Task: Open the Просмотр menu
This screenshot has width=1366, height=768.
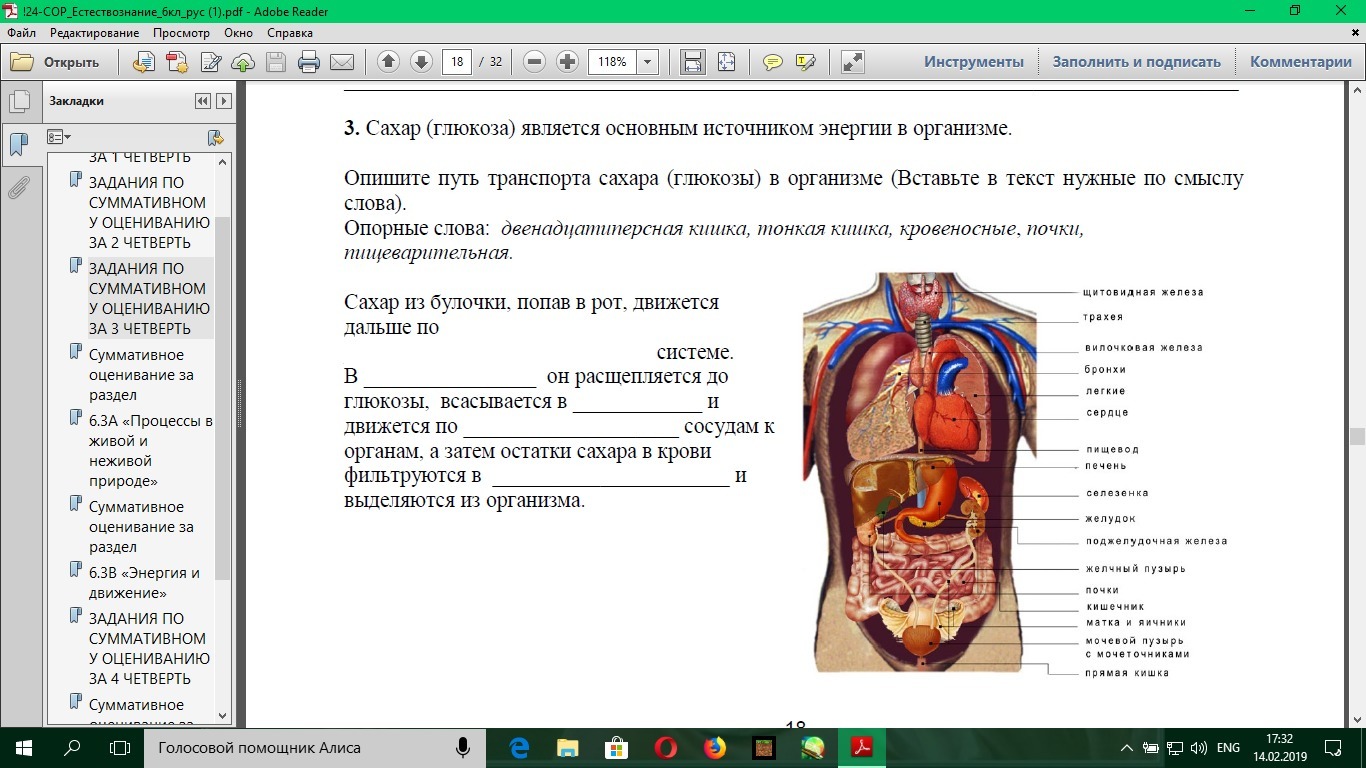Action: point(181,33)
